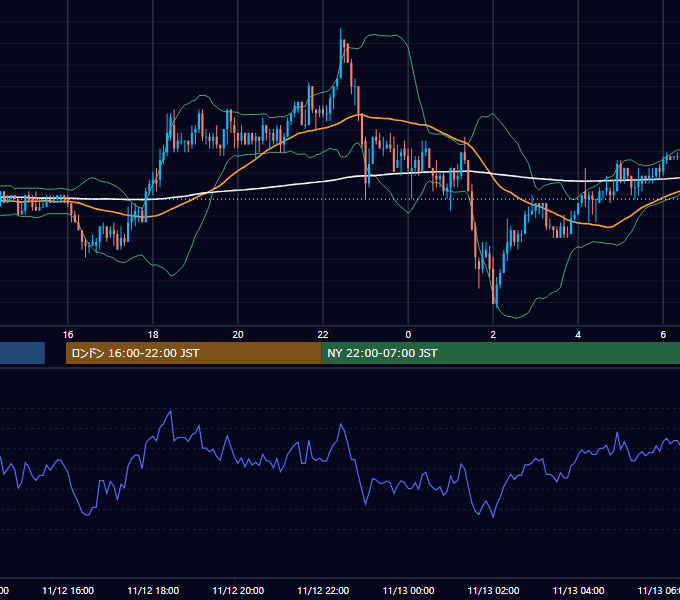The width and height of the screenshot is (680, 600).
Task: Click the 2 hour axis label
Action: click(493, 334)
